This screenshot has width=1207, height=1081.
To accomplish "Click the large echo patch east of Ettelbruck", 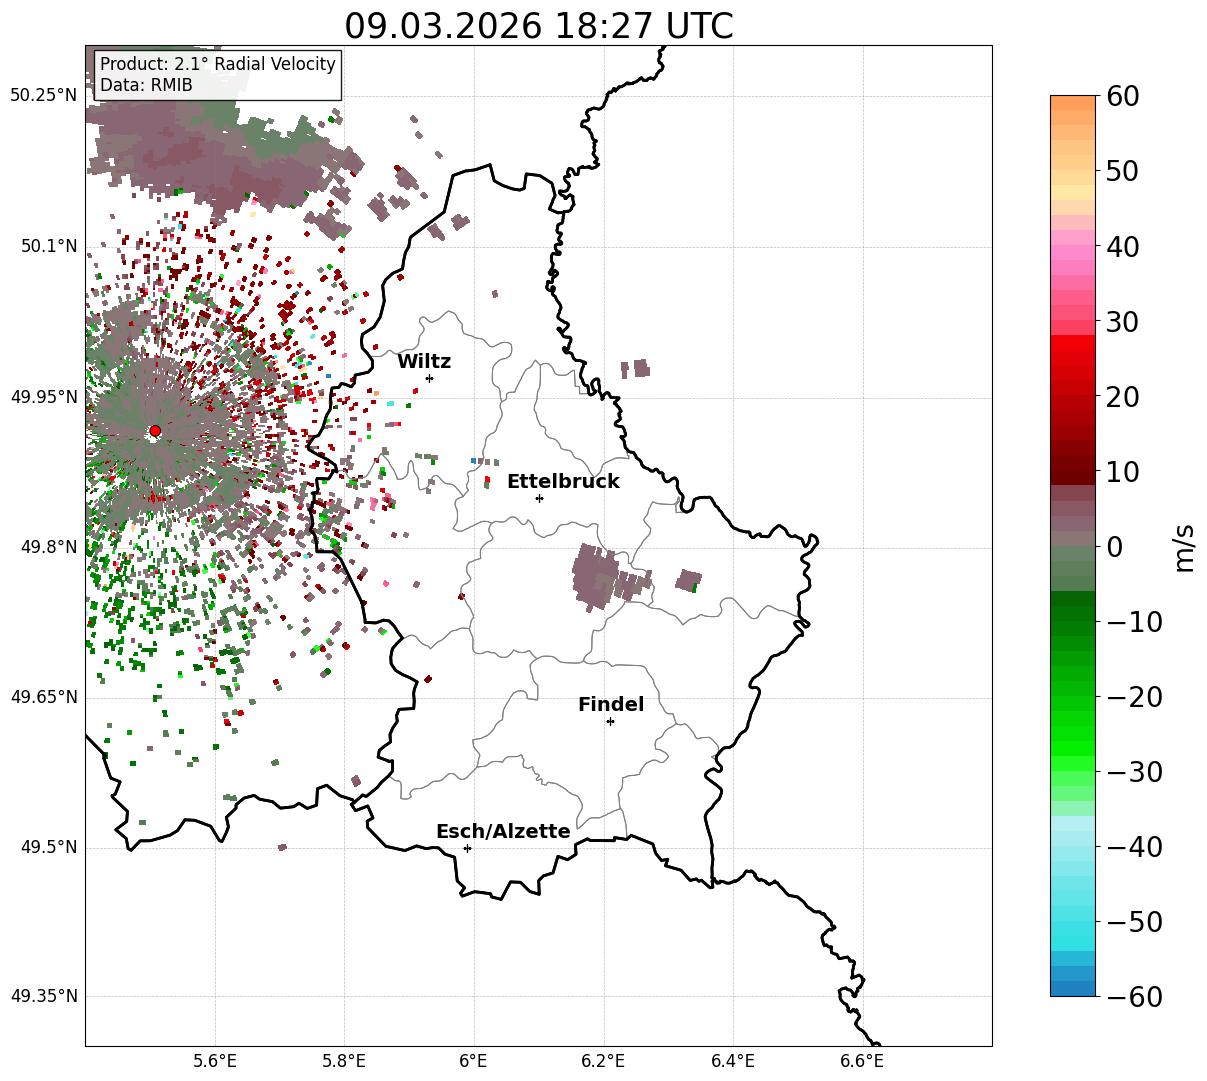I will (x=595, y=576).
